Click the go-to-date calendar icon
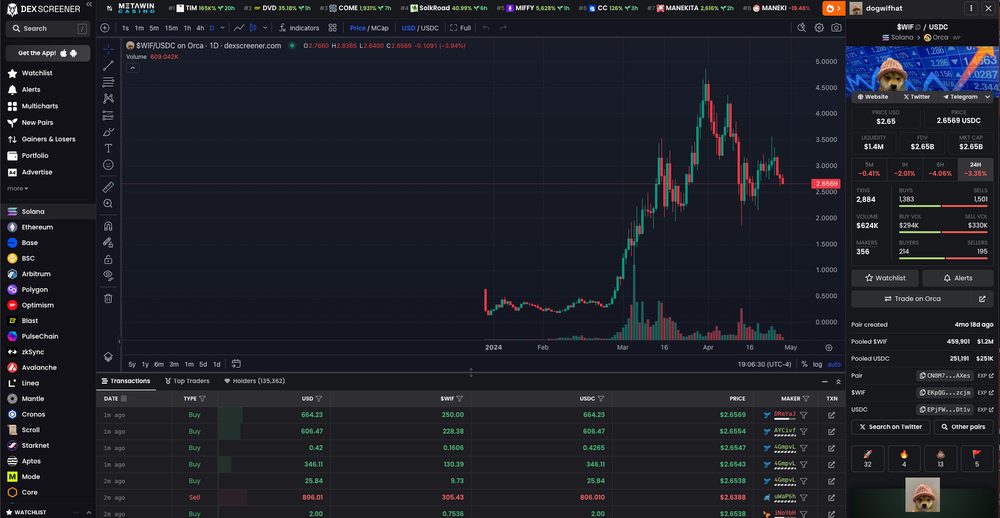This screenshot has width=1000, height=518. click(236, 364)
